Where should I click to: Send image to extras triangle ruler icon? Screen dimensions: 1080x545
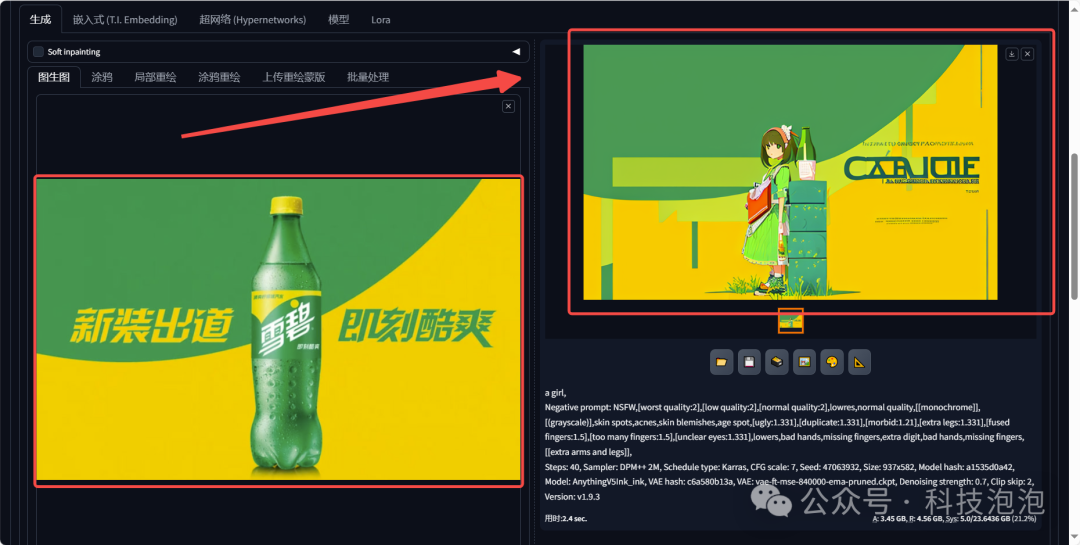(x=859, y=362)
